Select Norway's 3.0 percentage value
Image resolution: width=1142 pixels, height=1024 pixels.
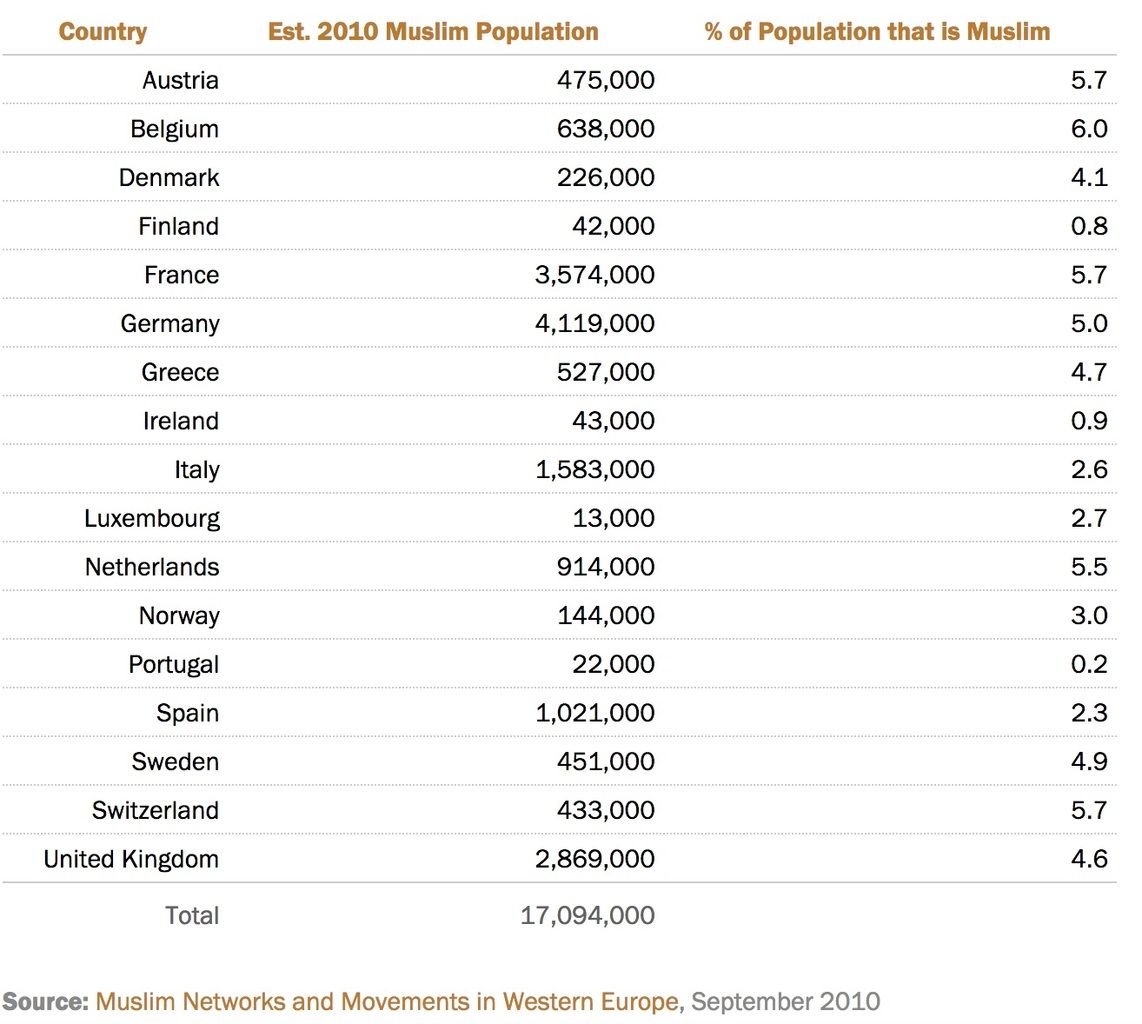[x=1089, y=615]
